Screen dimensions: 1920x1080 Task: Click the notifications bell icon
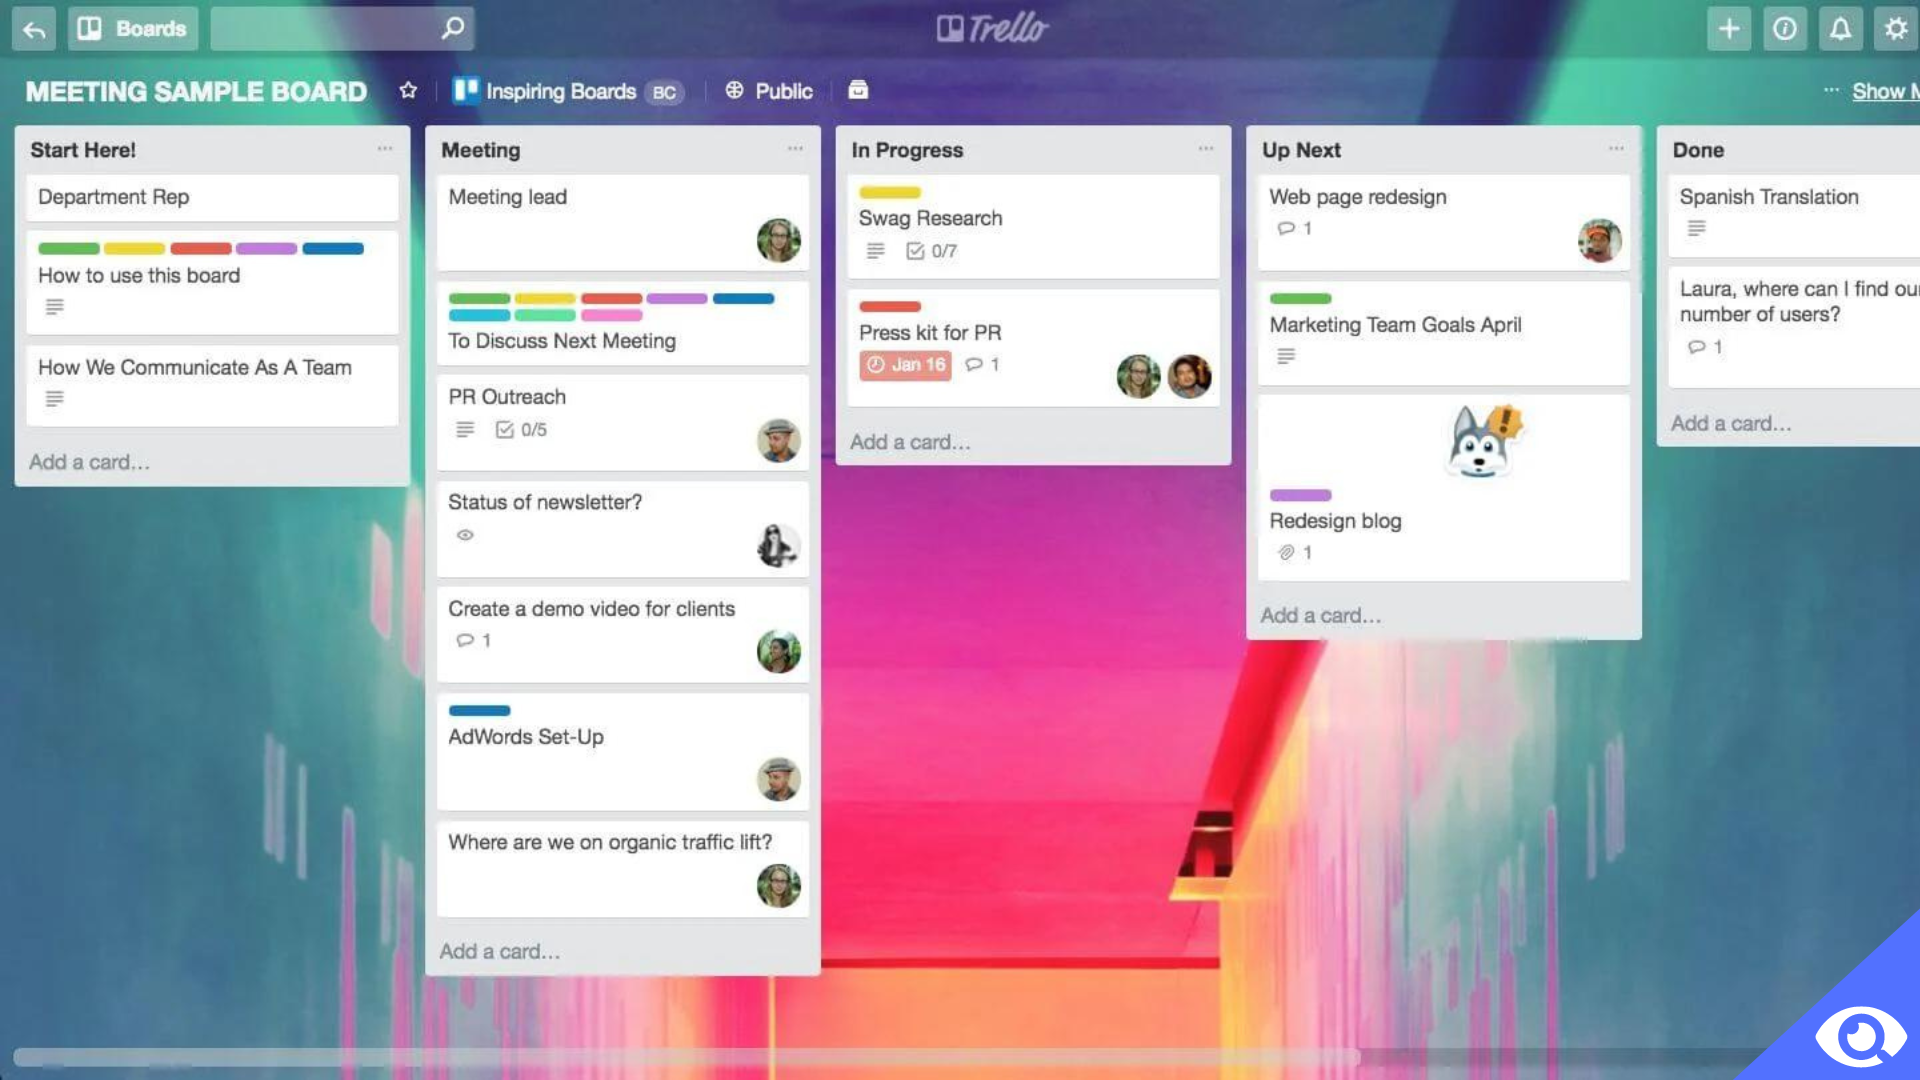pyautogui.click(x=1840, y=26)
